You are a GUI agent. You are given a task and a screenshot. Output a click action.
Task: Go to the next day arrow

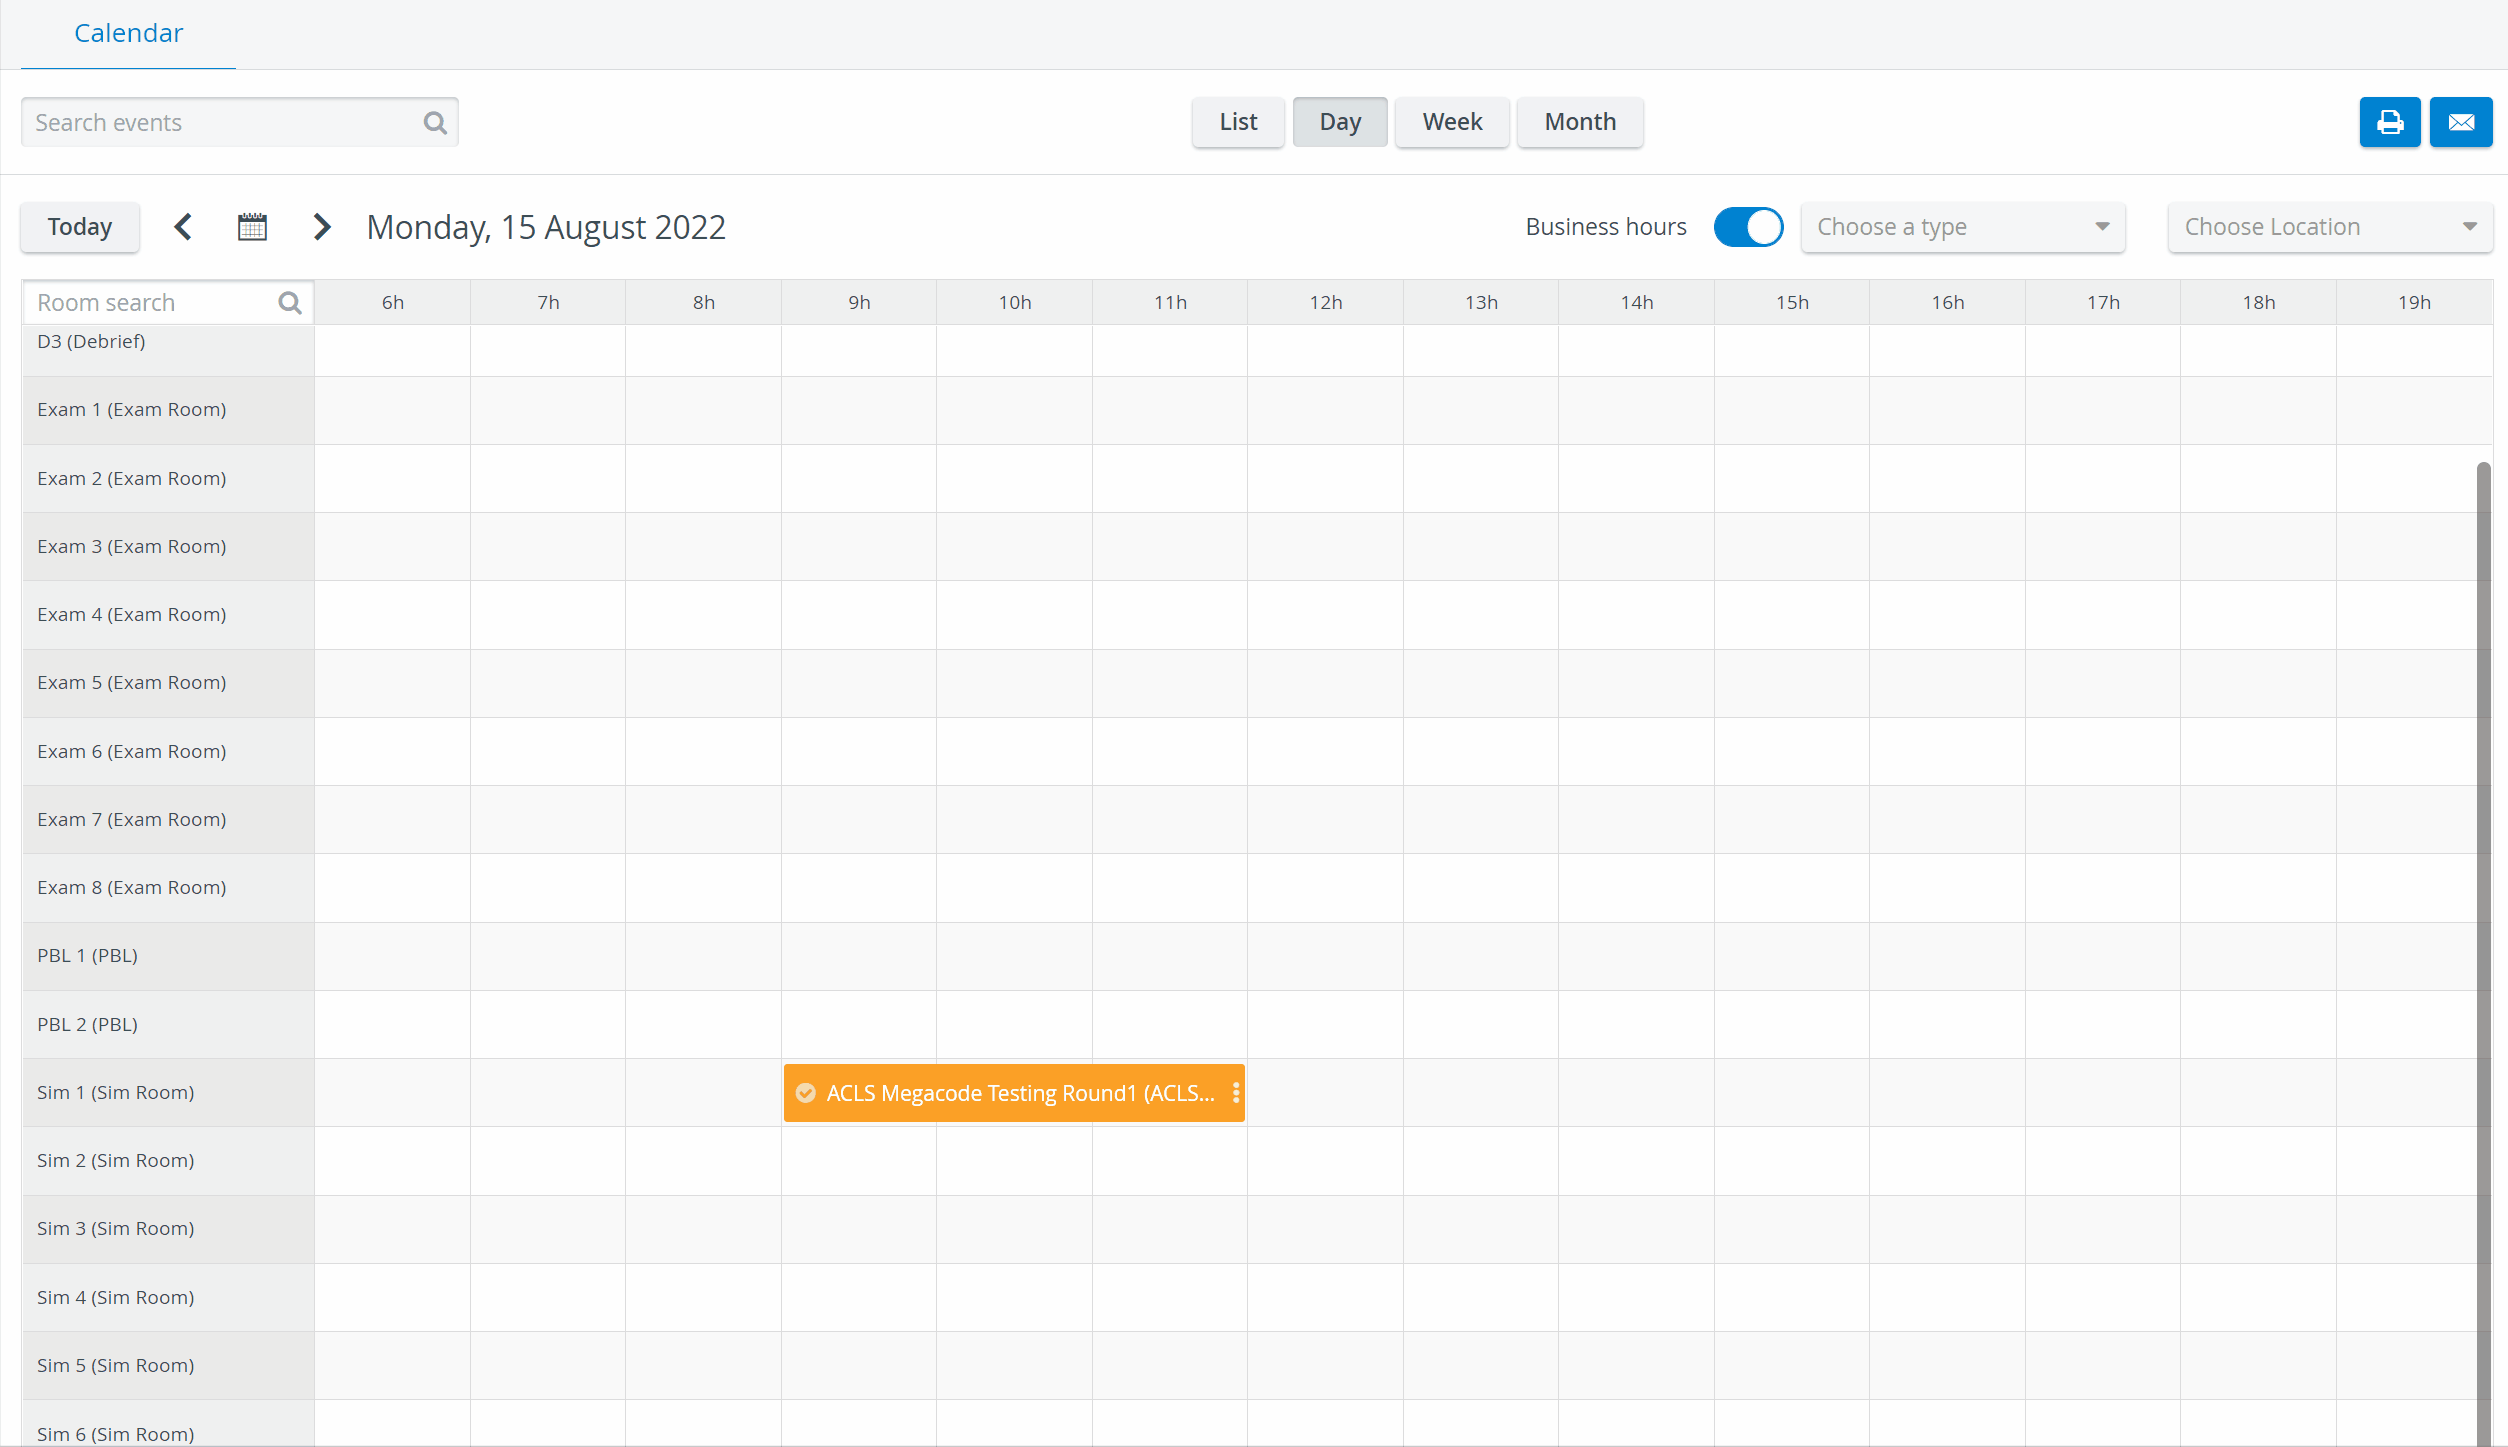pyautogui.click(x=321, y=227)
